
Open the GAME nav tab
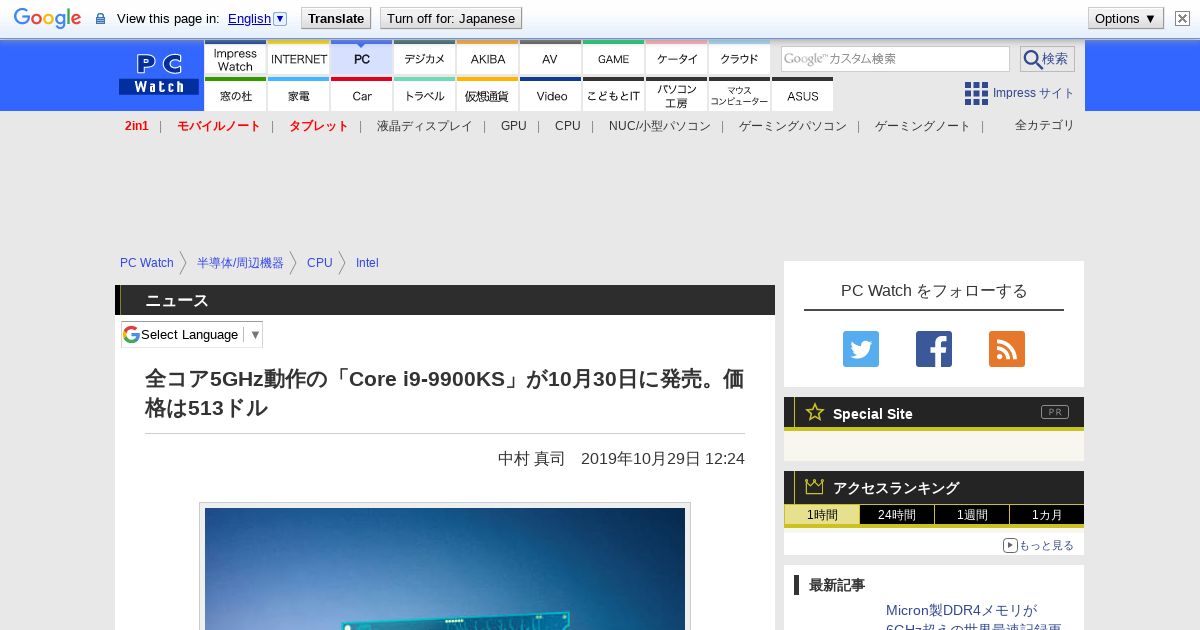point(613,59)
